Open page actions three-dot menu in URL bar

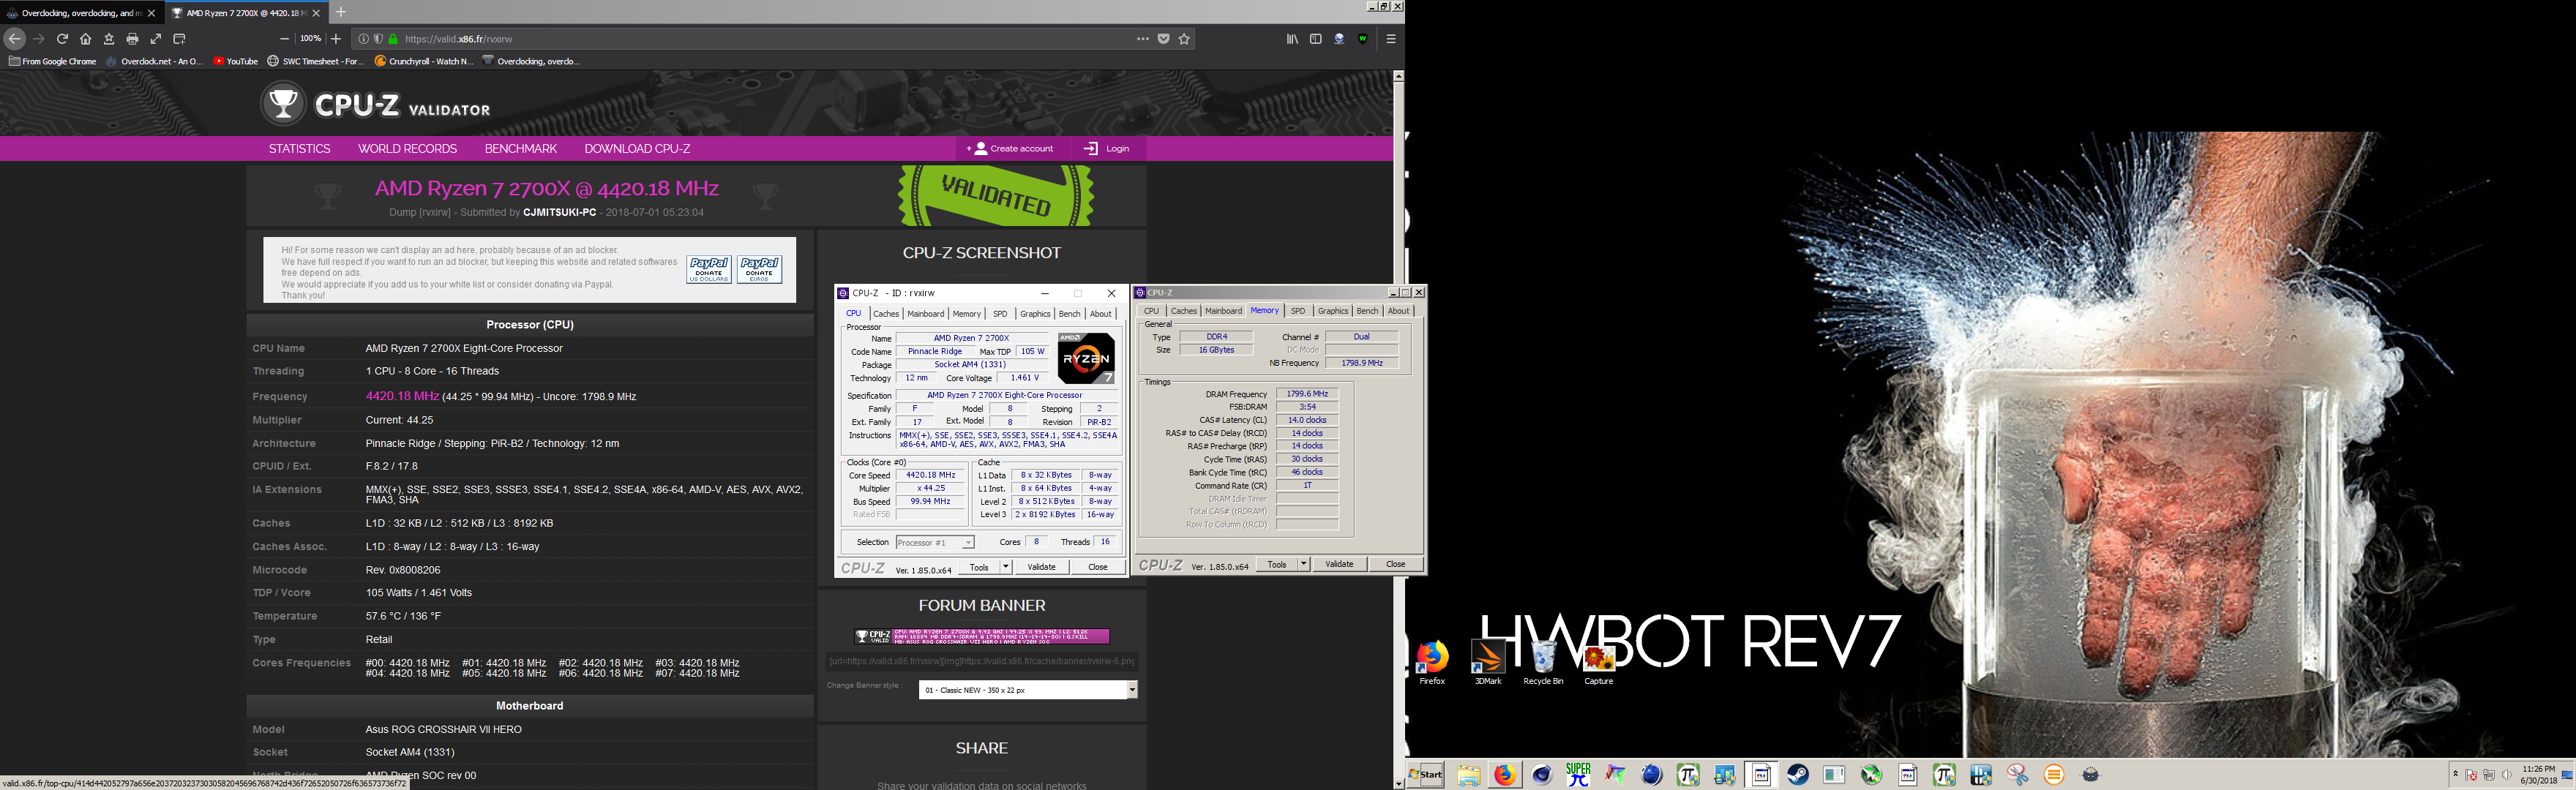tap(1143, 39)
